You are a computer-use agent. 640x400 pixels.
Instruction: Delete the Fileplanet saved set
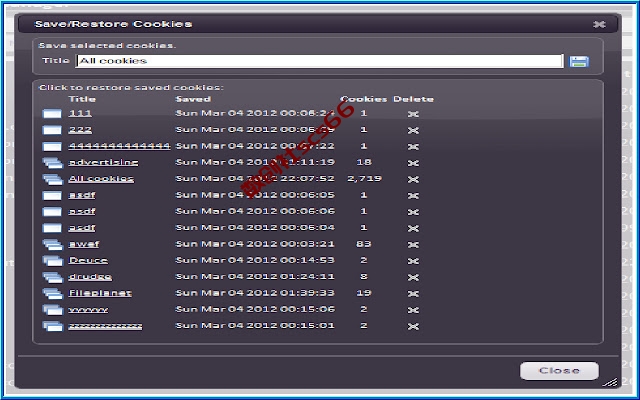413,293
